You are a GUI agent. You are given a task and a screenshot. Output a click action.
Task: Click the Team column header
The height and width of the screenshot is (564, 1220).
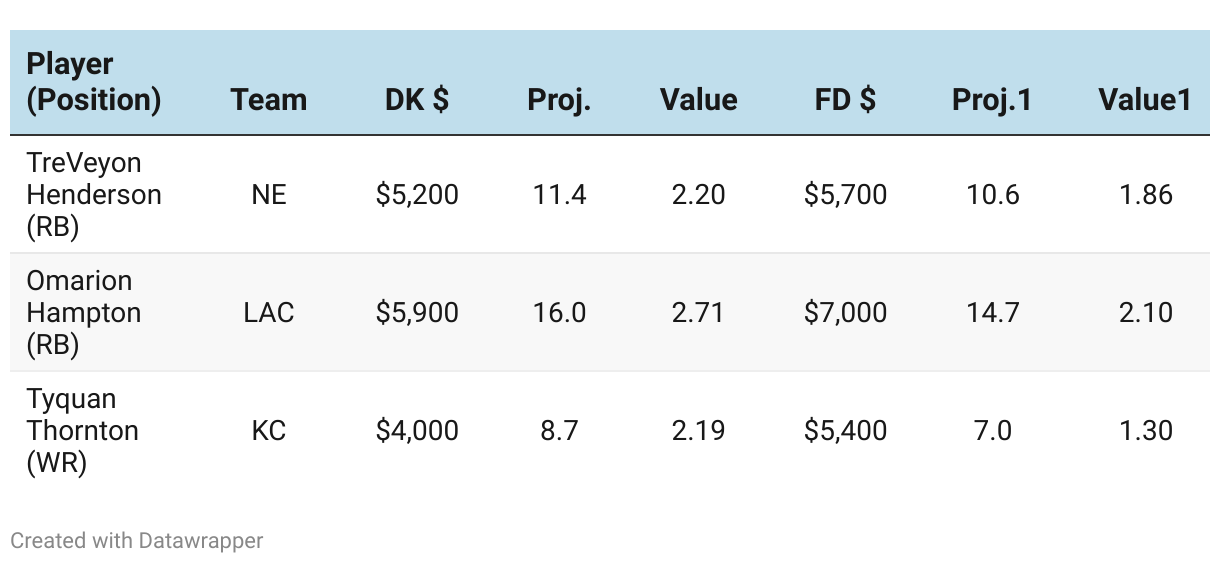(x=268, y=99)
